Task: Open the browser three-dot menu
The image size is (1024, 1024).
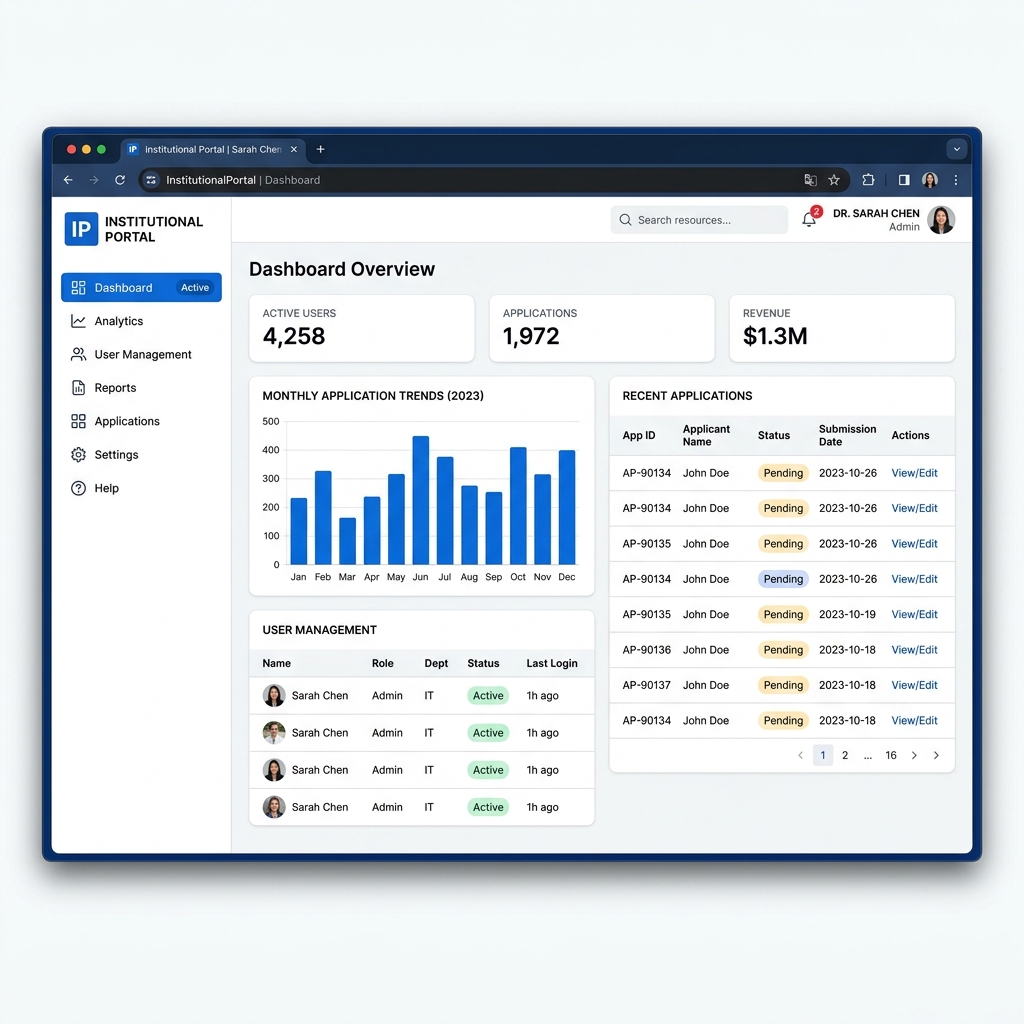Action: (x=955, y=180)
